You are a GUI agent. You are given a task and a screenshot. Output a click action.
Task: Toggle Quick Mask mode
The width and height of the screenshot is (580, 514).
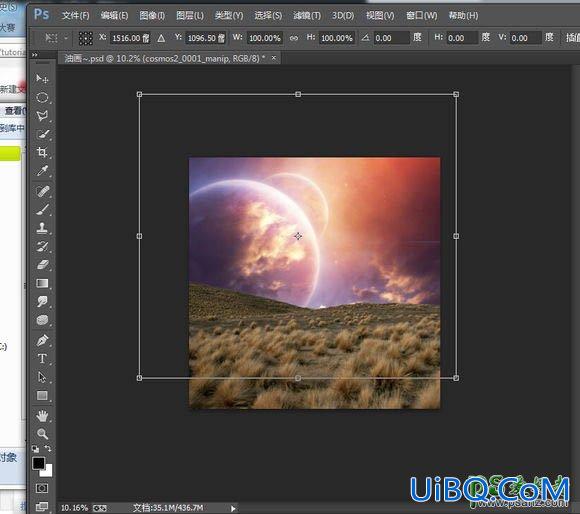(x=42, y=488)
